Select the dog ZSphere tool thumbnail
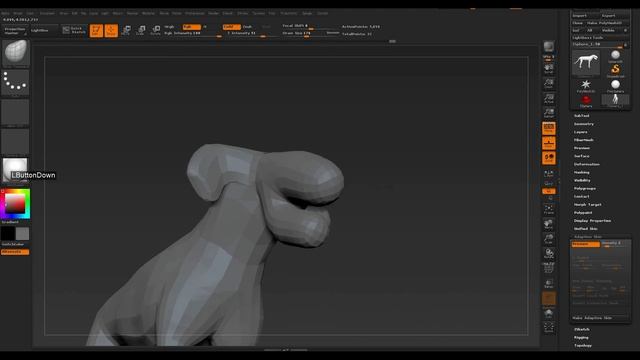This screenshot has width=640, height=360. pyautogui.click(x=586, y=63)
